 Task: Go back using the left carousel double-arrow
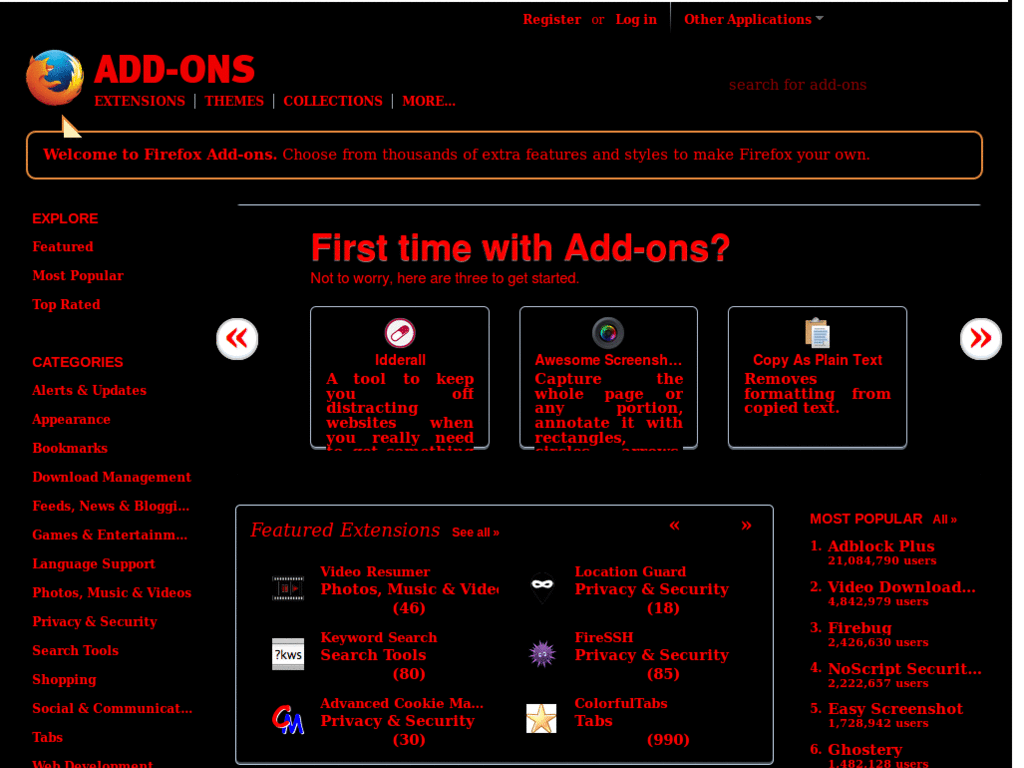tap(237, 339)
